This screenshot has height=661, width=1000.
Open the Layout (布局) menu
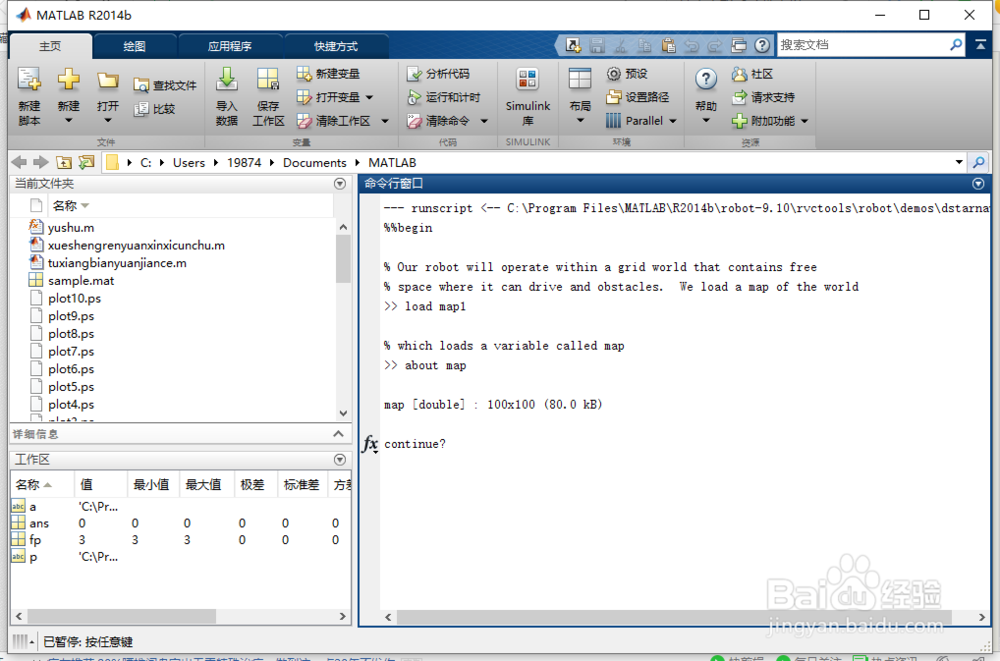(x=580, y=96)
